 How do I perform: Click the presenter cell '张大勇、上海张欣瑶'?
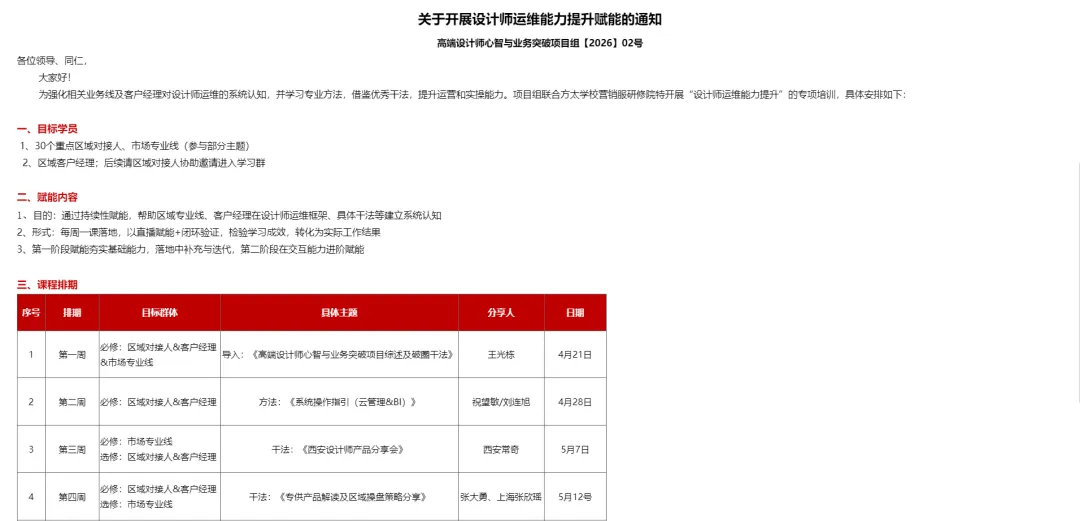pyautogui.click(x=501, y=496)
